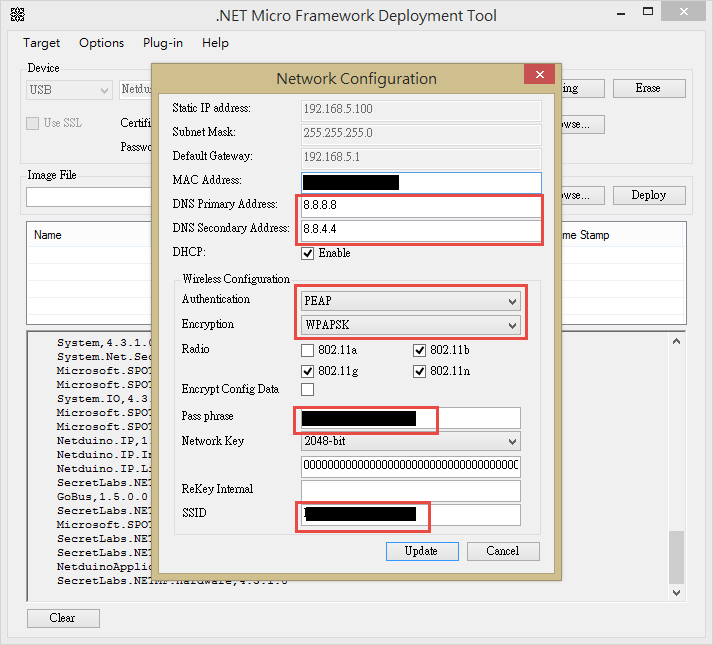The image size is (713, 645).
Task: Click the GoBus,1.5.0.0 log line
Action: tap(102, 497)
